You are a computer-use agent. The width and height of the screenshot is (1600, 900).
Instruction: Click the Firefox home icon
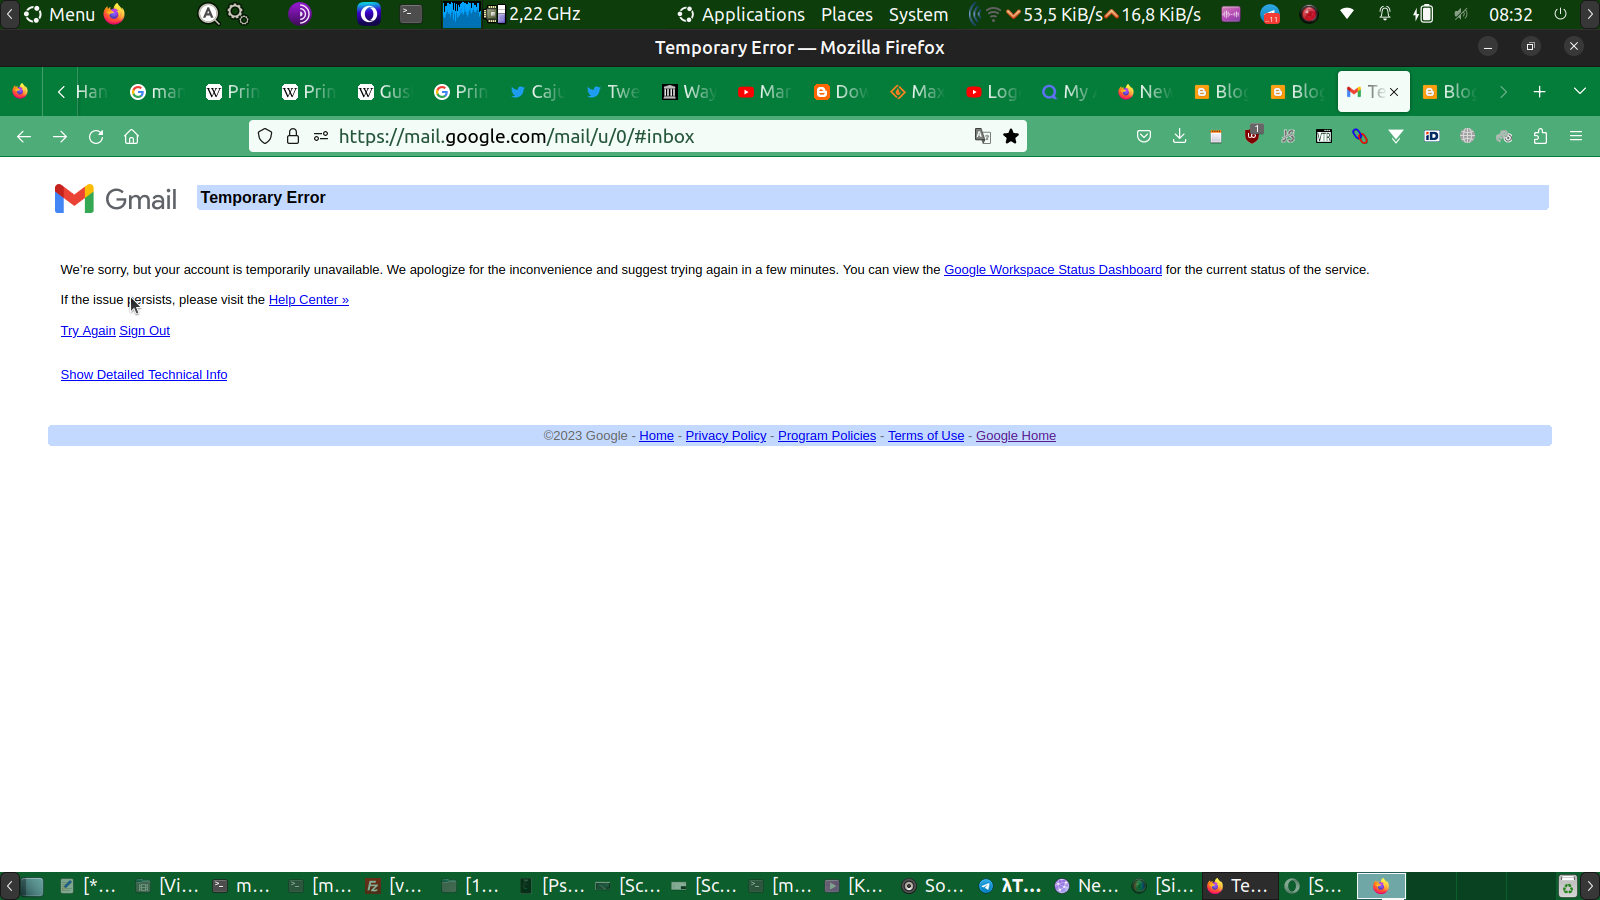coord(131,137)
